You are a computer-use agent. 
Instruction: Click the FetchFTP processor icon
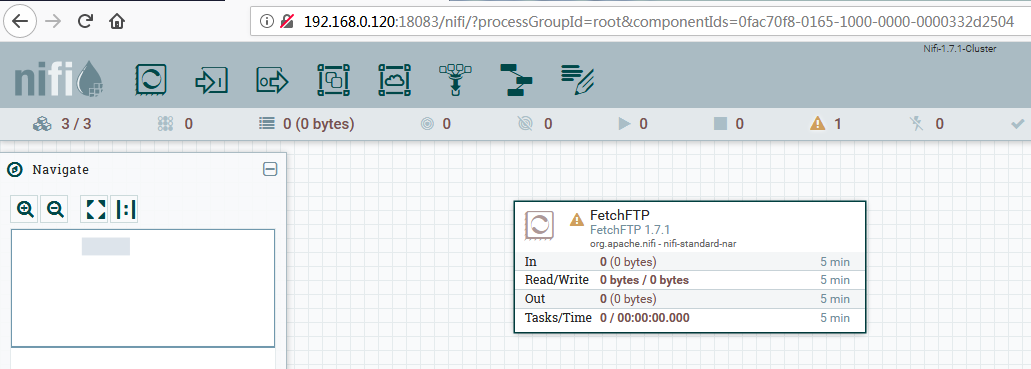[x=539, y=225]
